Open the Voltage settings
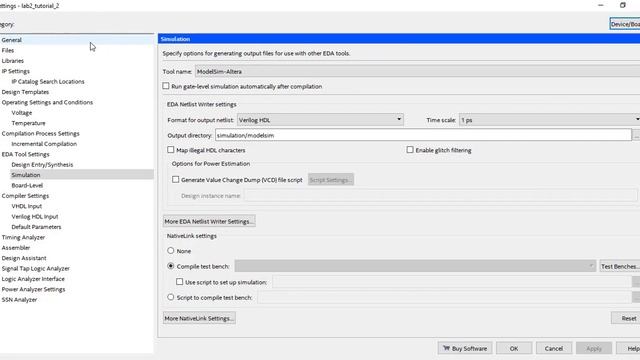 [x=22, y=113]
